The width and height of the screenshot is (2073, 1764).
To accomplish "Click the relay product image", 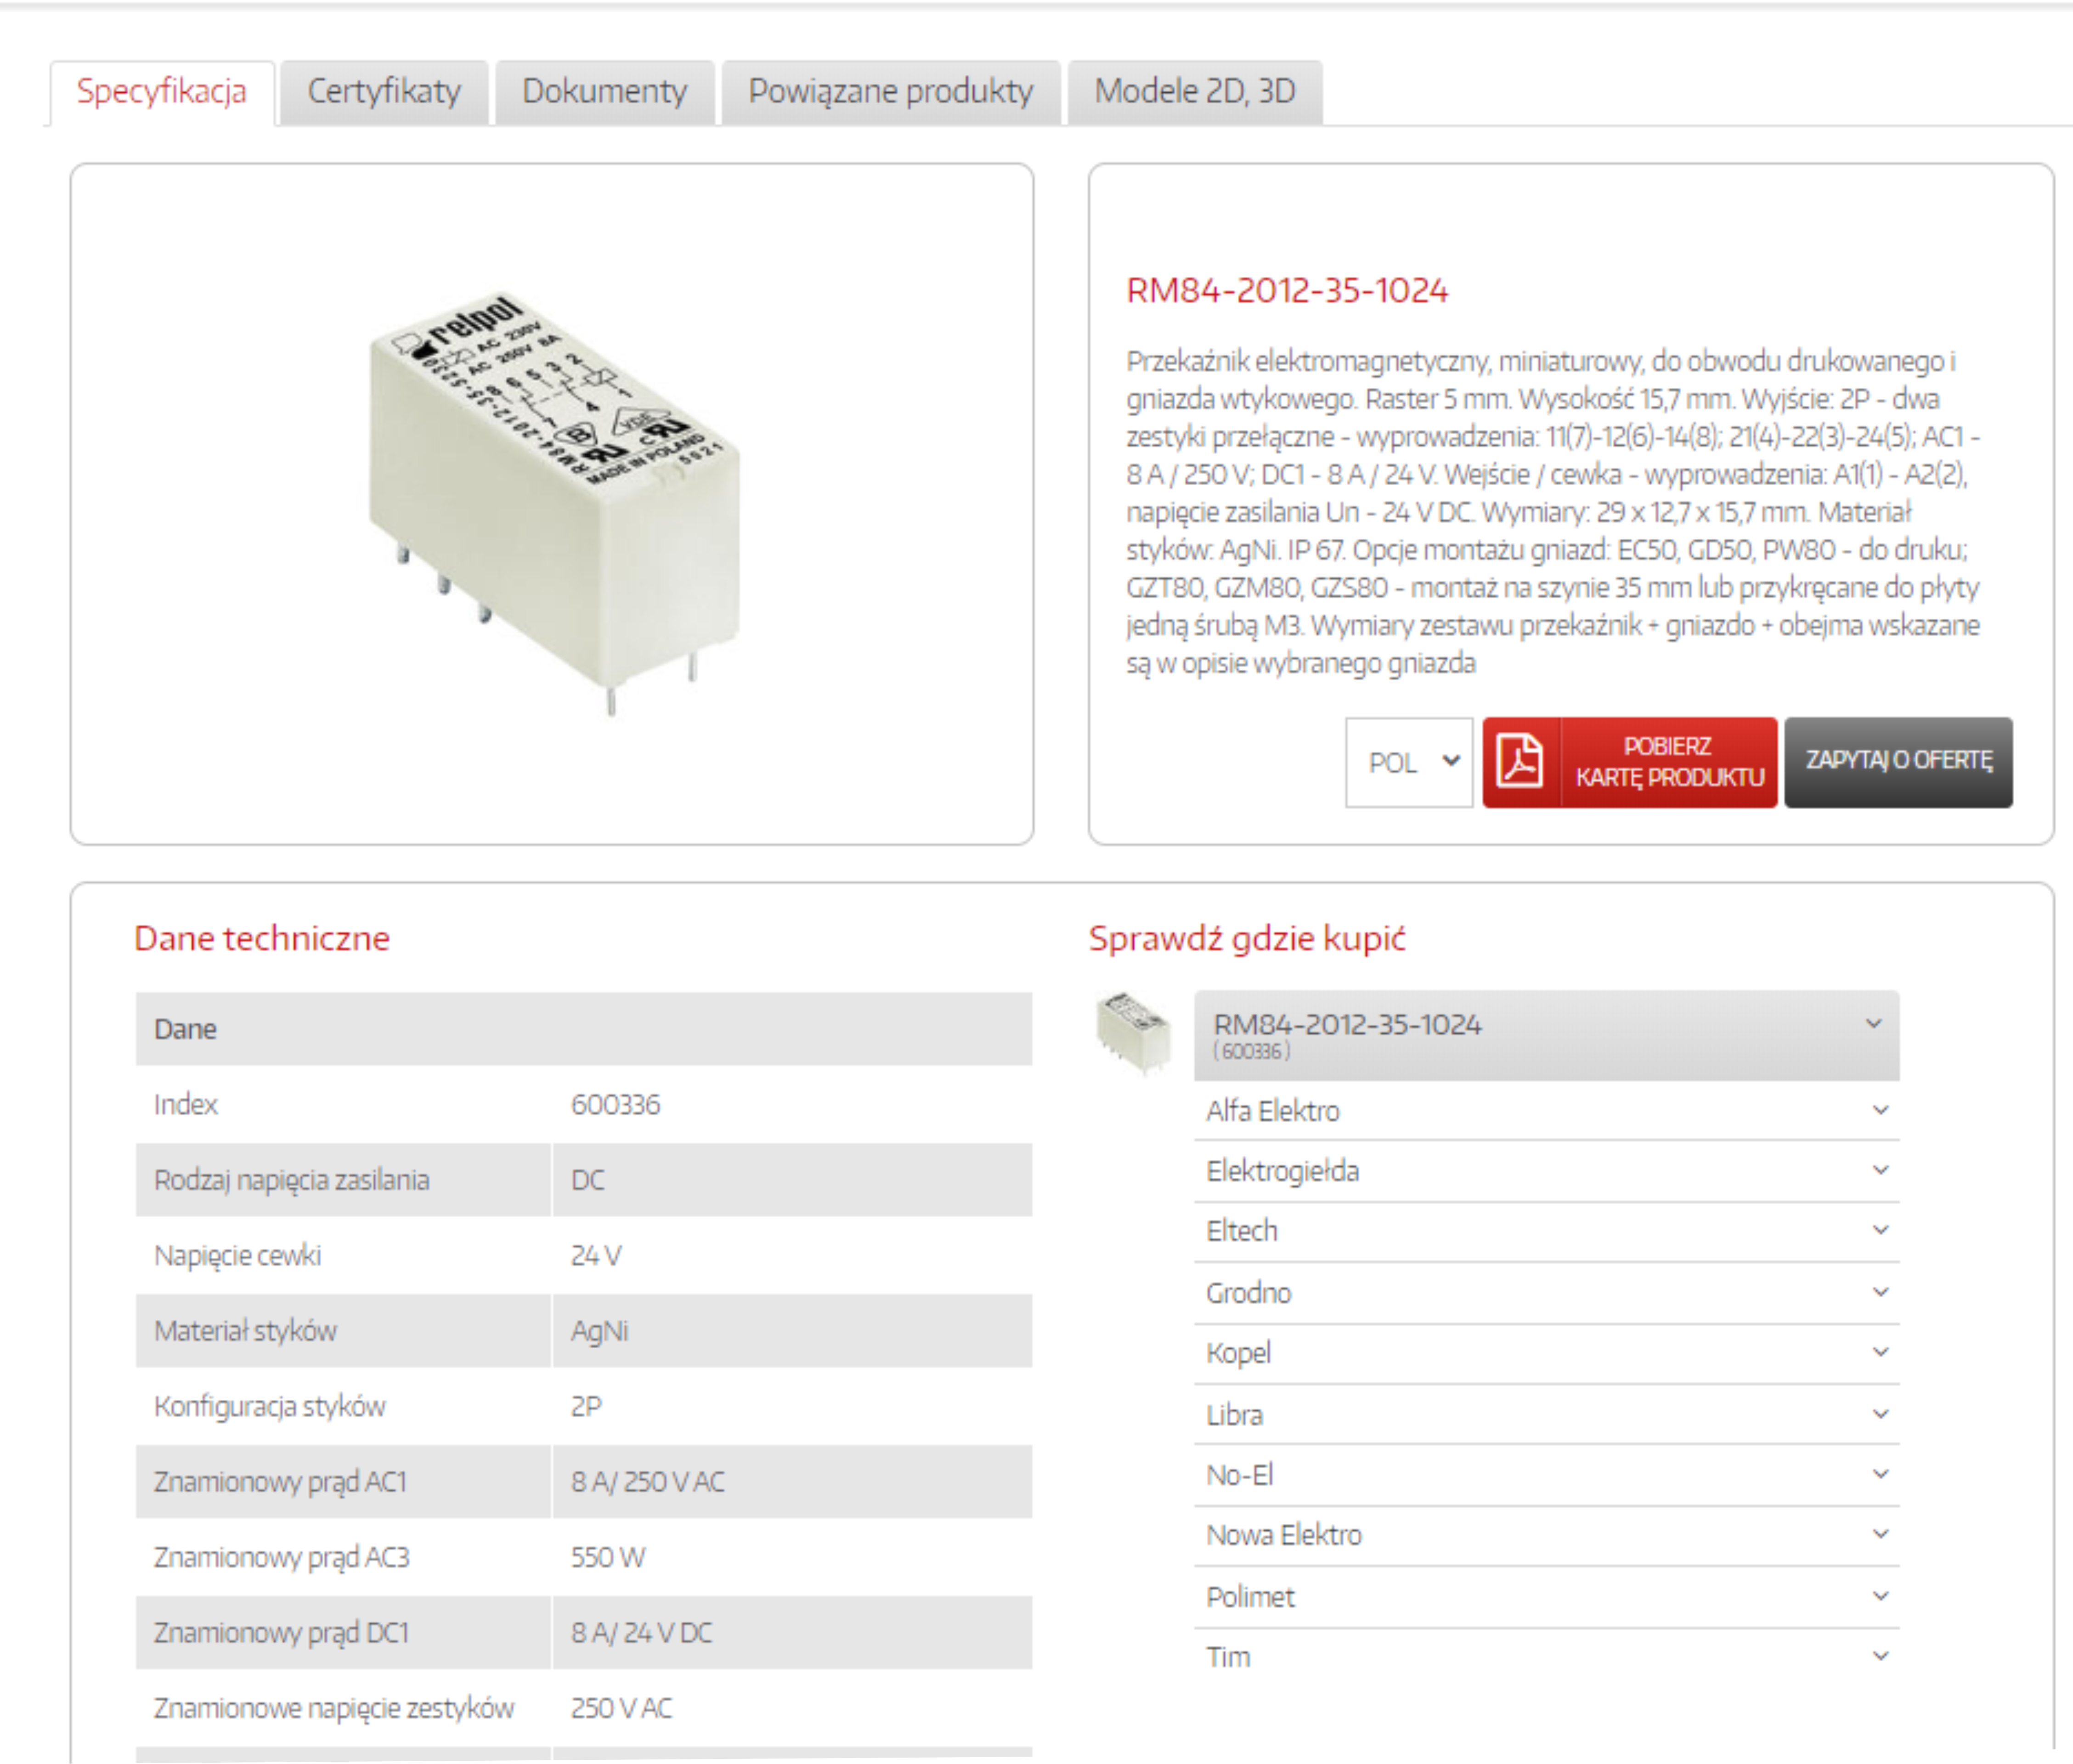I will coord(553,504).
